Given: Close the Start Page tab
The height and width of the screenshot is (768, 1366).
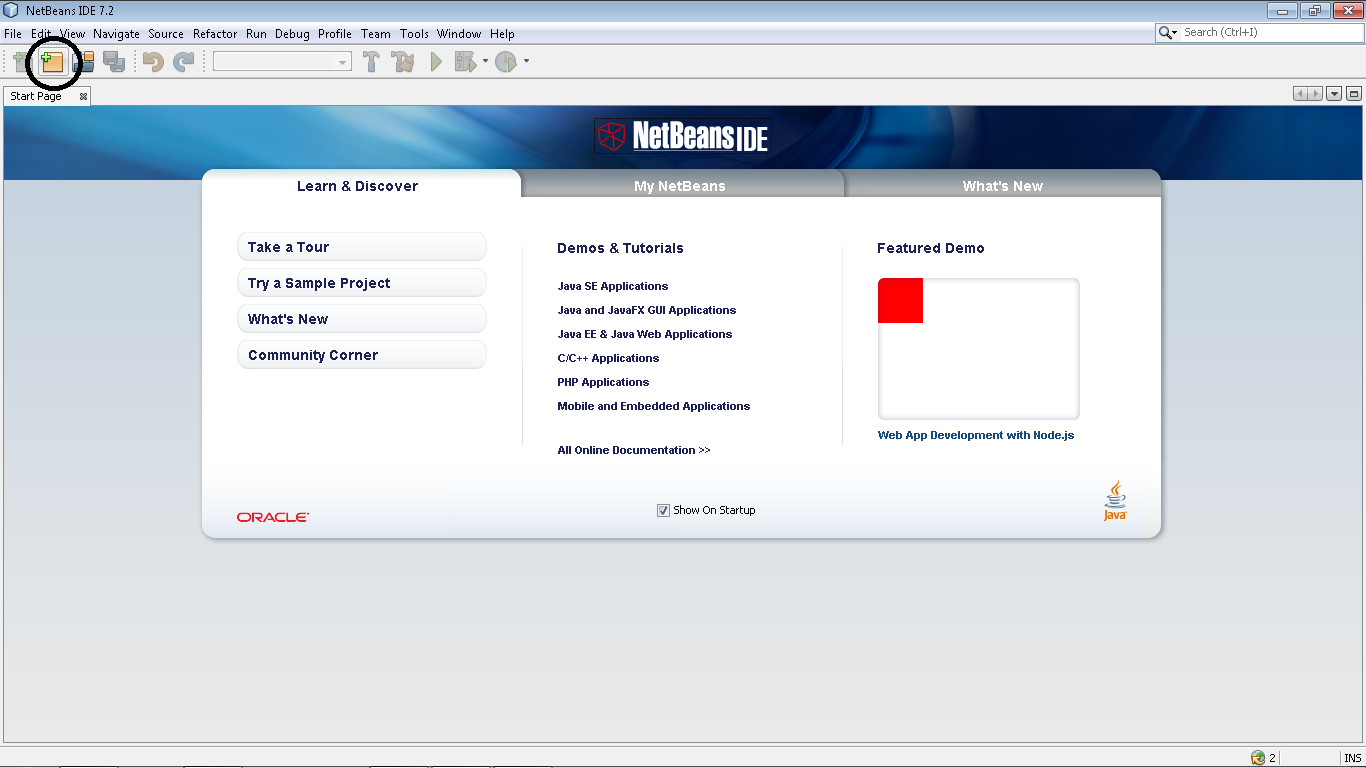Looking at the screenshot, I should [x=83, y=96].
